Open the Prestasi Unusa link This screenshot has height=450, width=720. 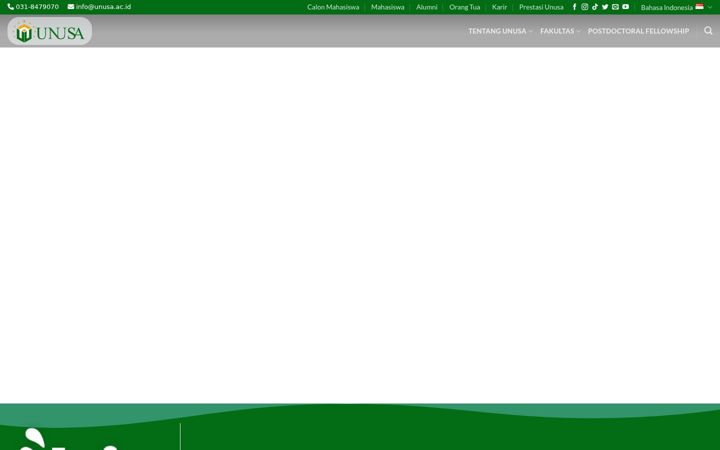(541, 7)
